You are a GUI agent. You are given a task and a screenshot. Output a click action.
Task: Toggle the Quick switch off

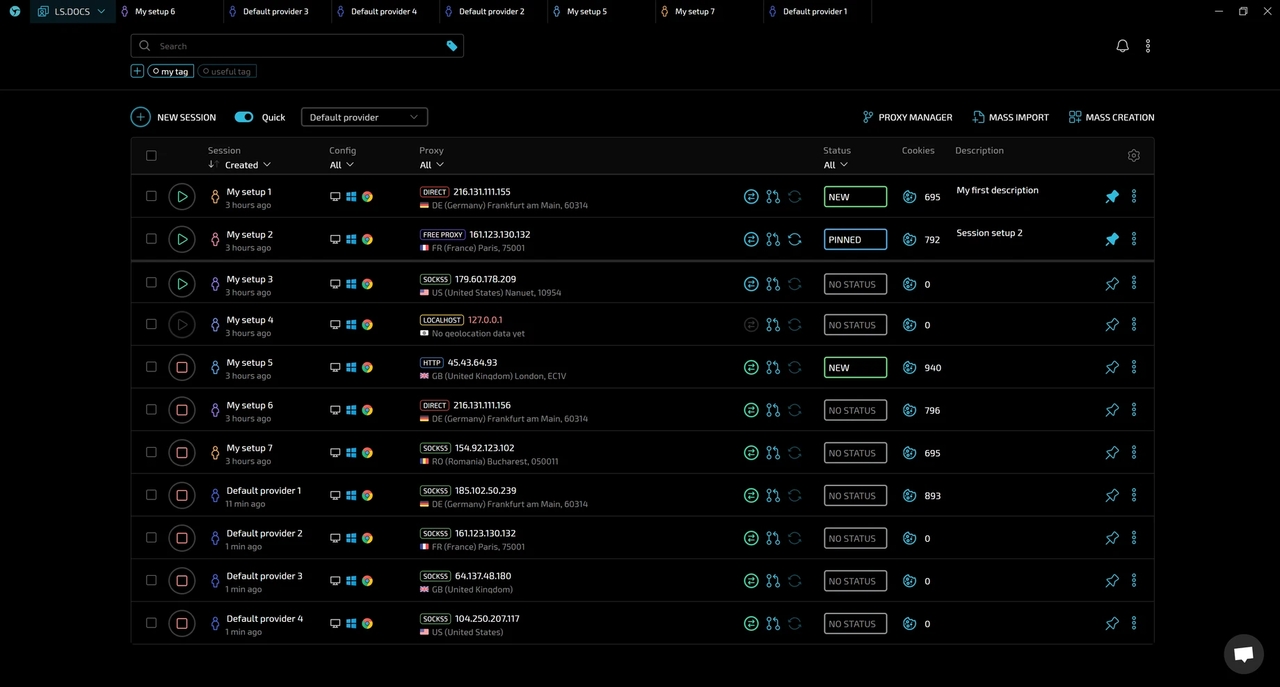pos(244,117)
